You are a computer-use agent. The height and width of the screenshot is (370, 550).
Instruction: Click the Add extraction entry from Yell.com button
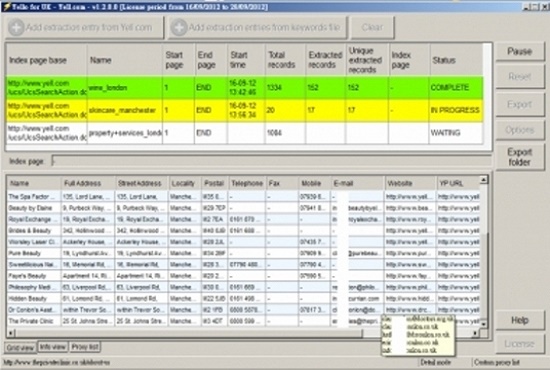[85, 27]
